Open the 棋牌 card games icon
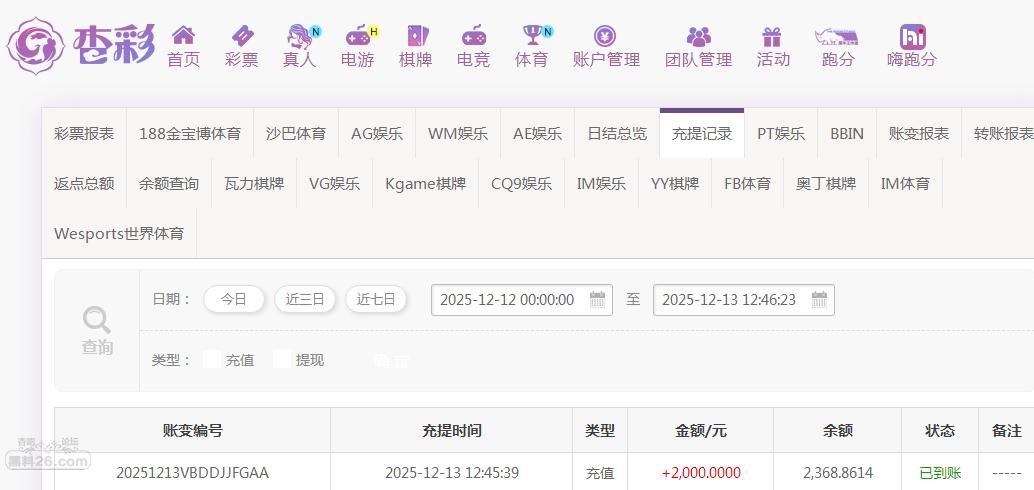The height and width of the screenshot is (490, 1034). pos(415,36)
